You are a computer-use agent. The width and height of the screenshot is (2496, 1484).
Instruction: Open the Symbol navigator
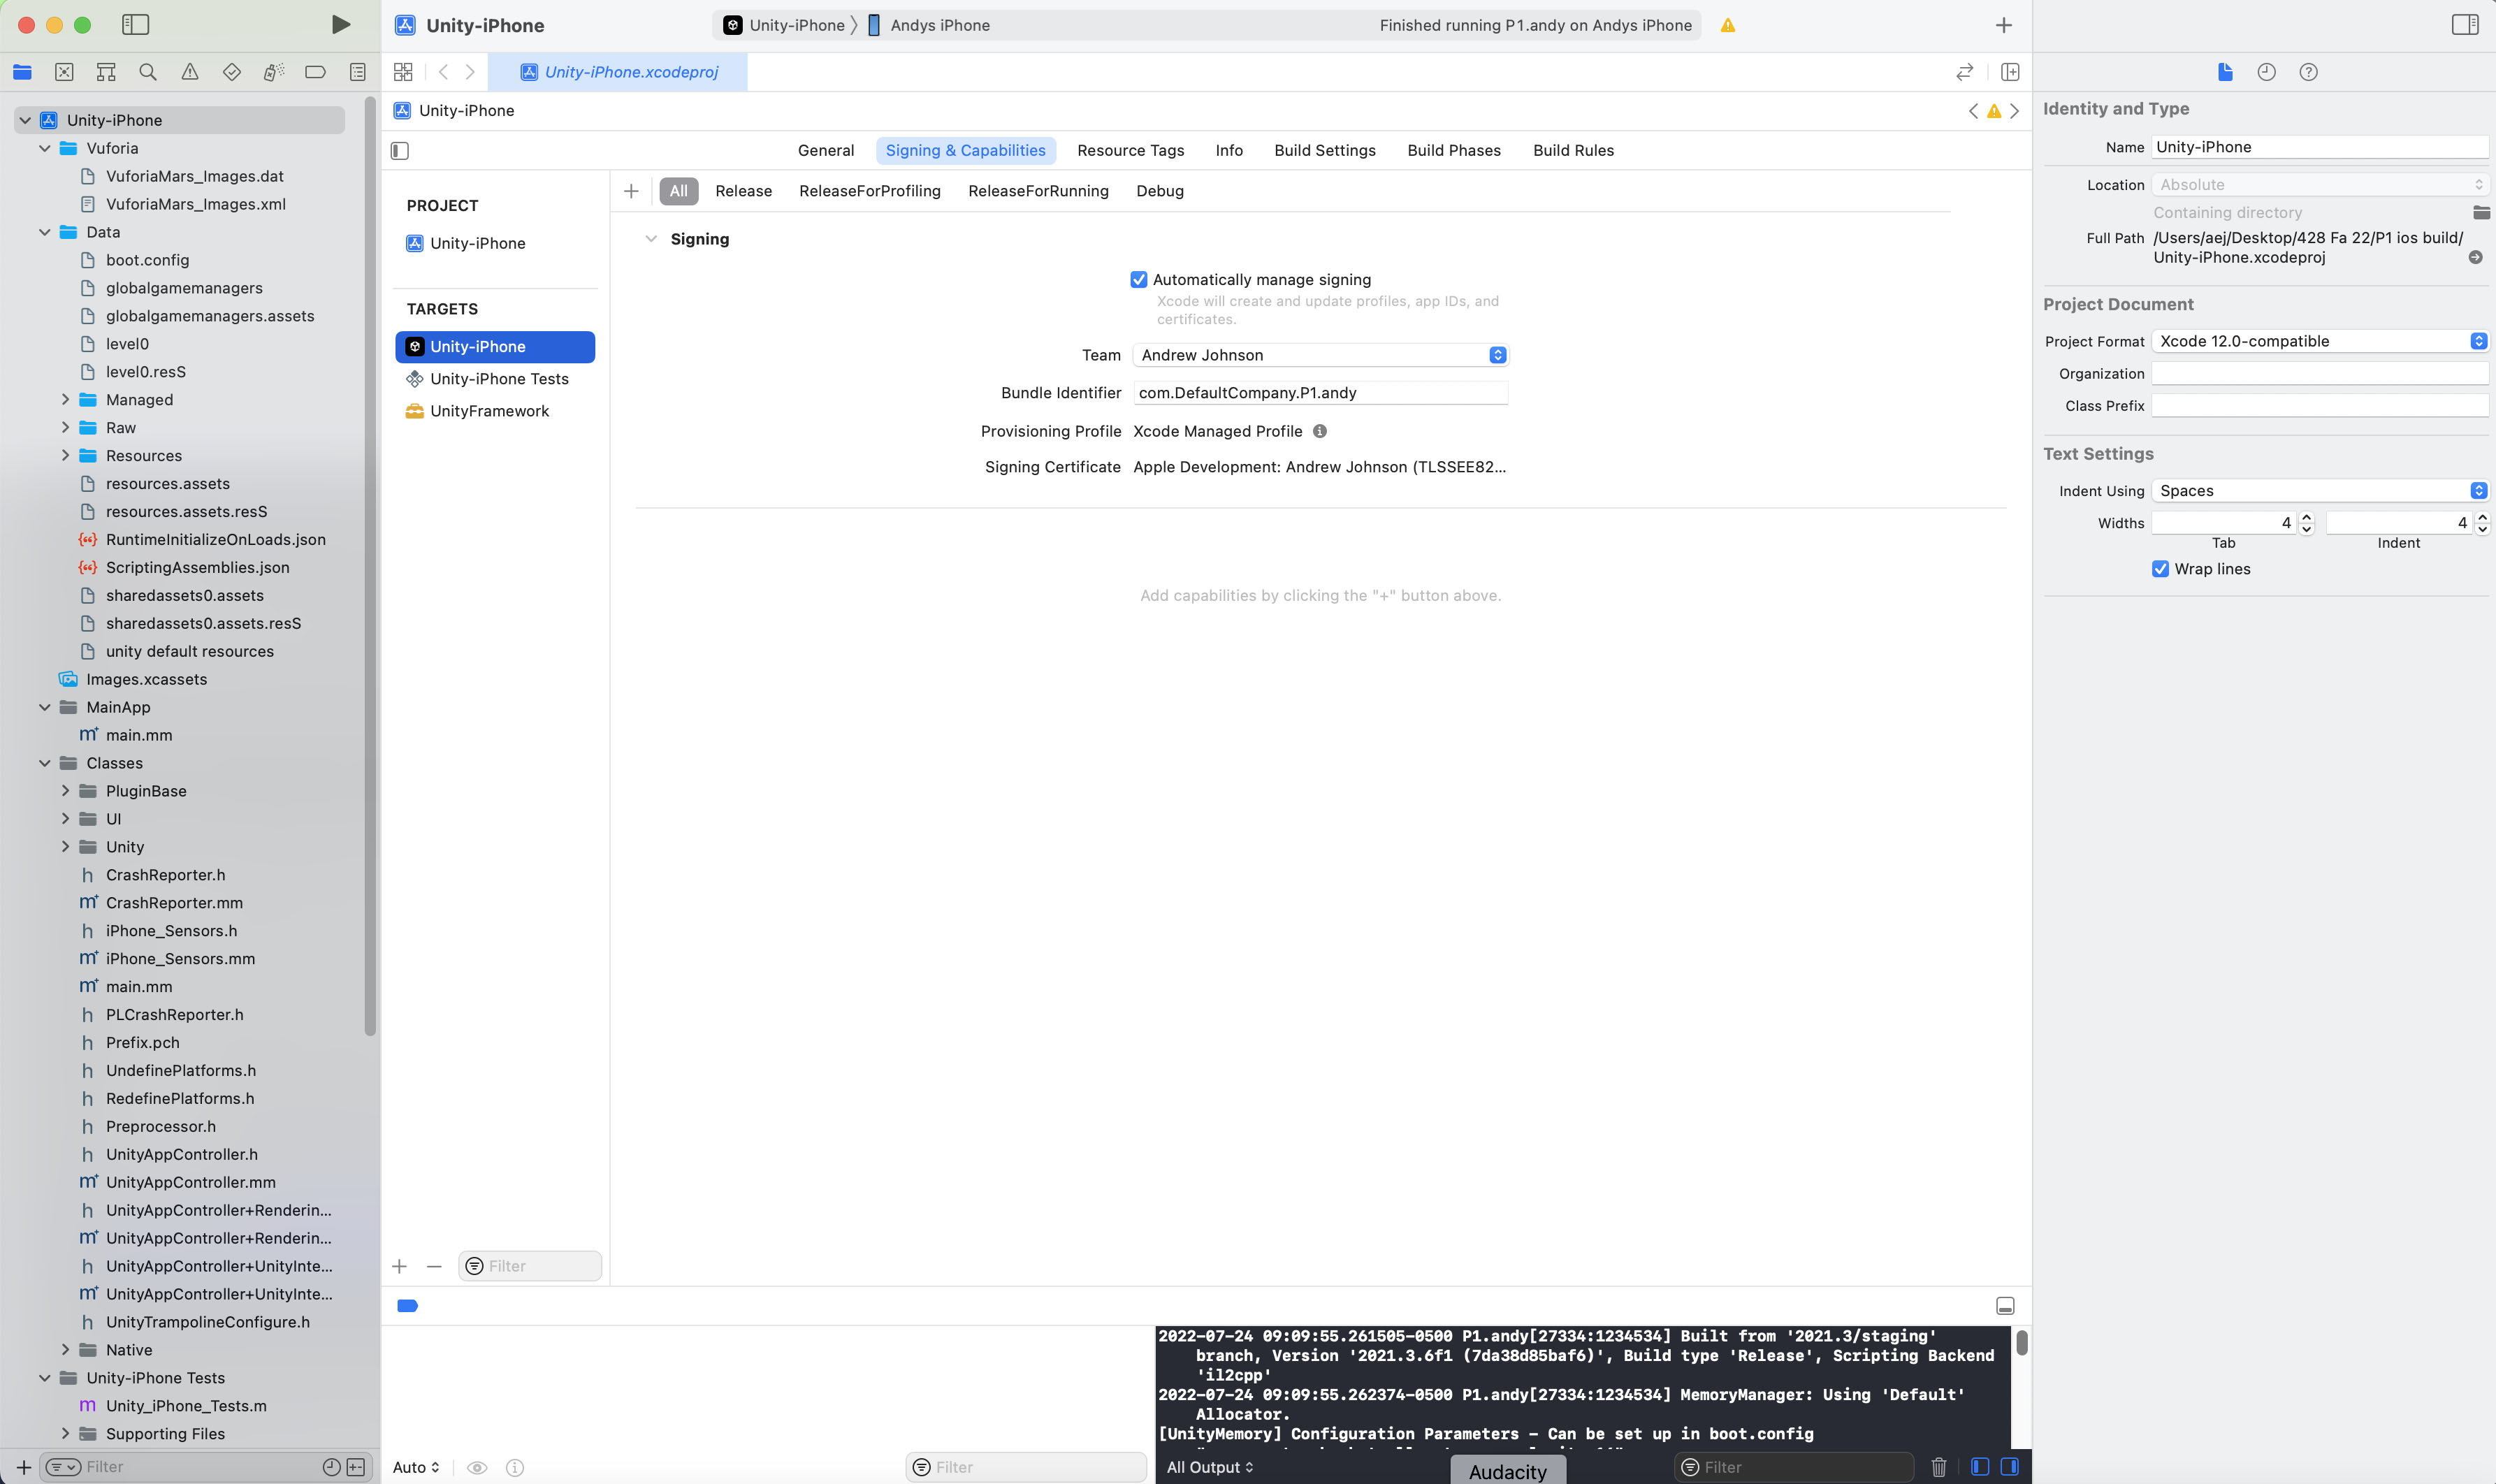tap(106, 72)
